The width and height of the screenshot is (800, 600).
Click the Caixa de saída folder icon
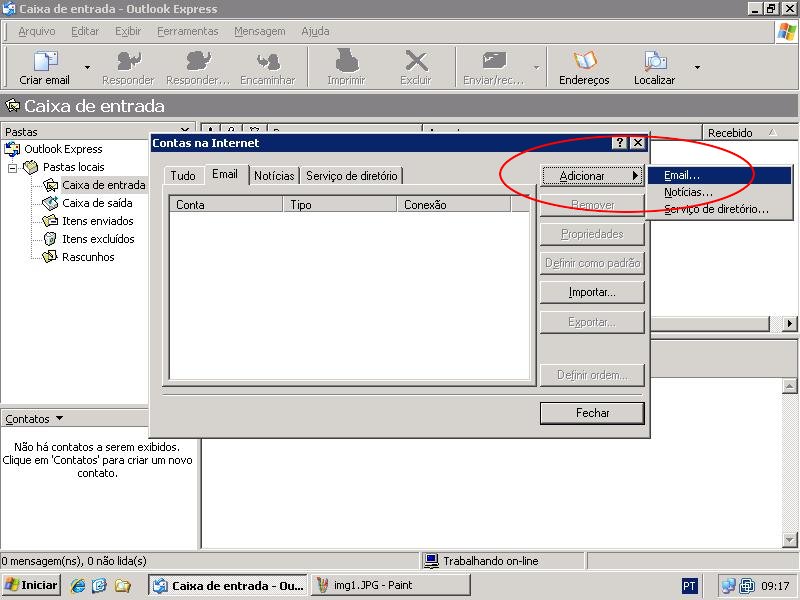51,203
